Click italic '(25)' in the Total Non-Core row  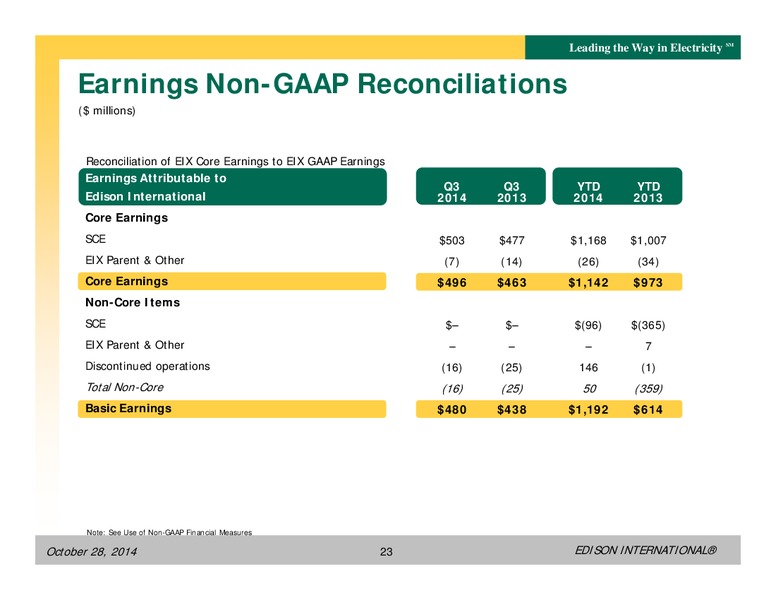click(x=512, y=389)
